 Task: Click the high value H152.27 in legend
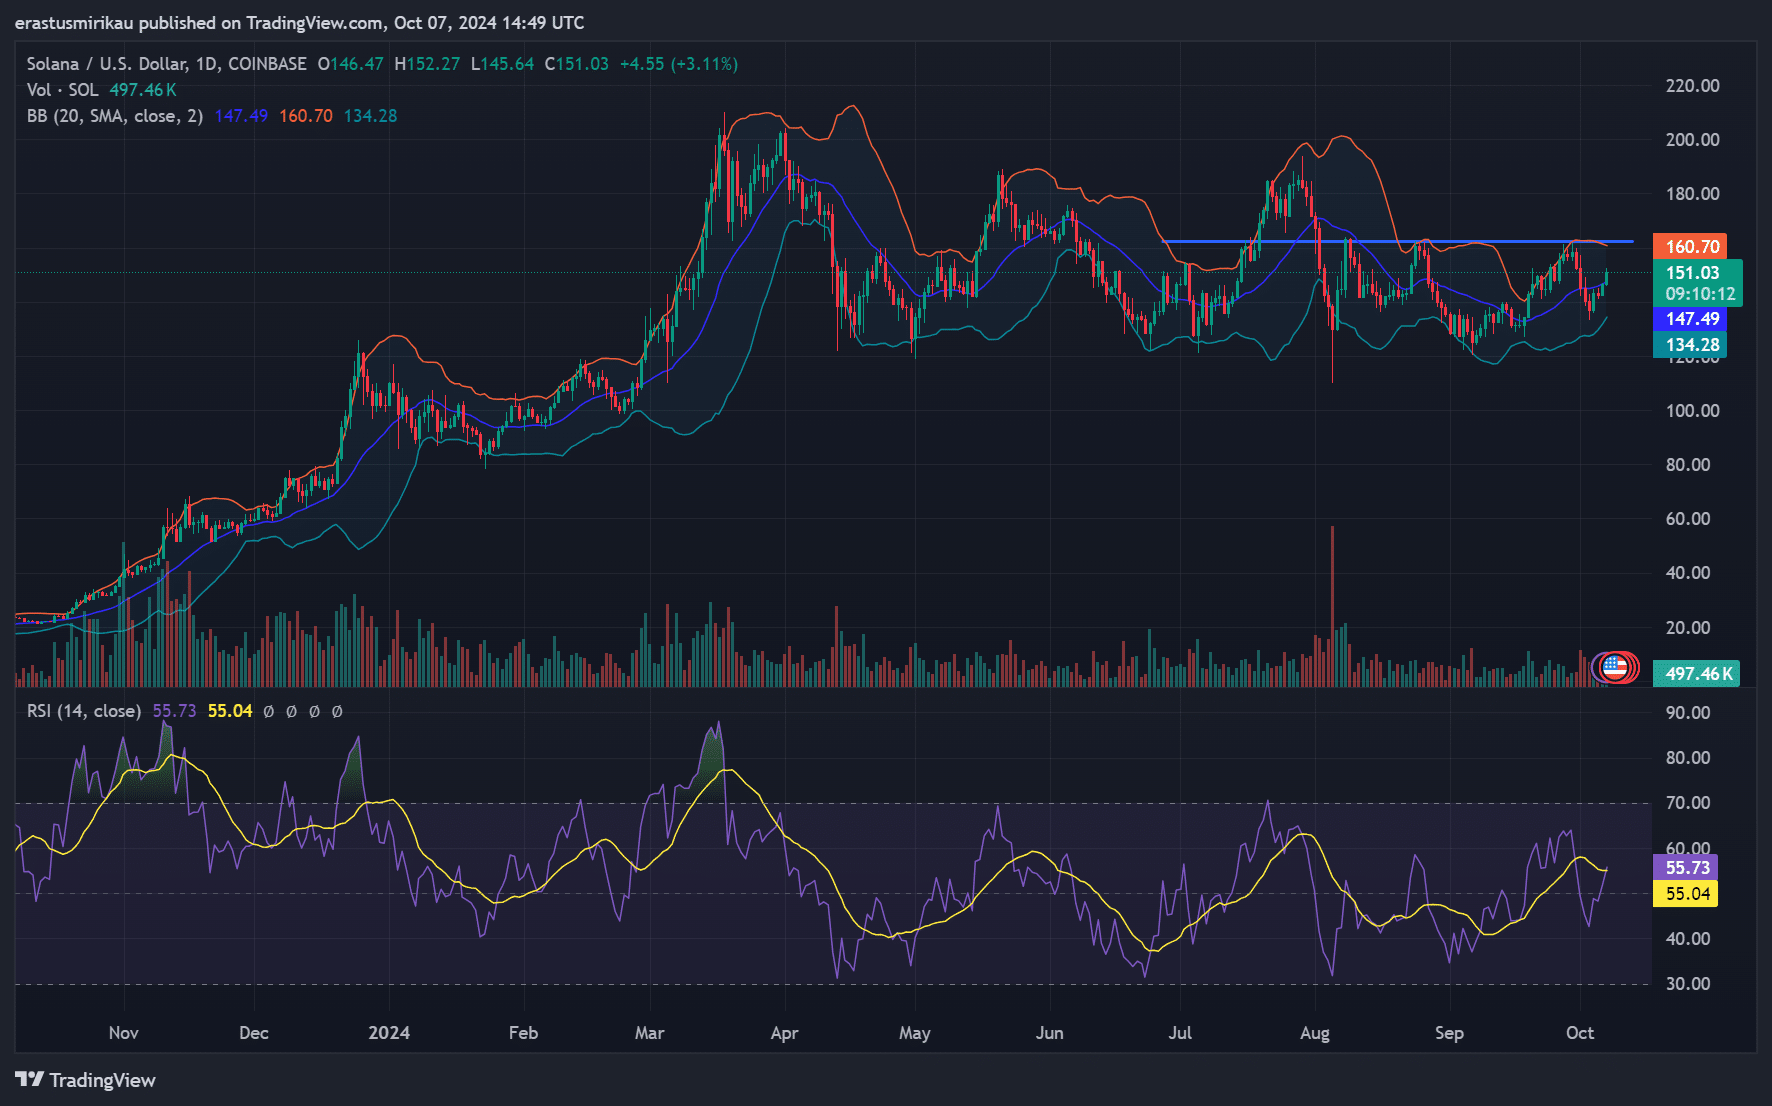[427, 64]
